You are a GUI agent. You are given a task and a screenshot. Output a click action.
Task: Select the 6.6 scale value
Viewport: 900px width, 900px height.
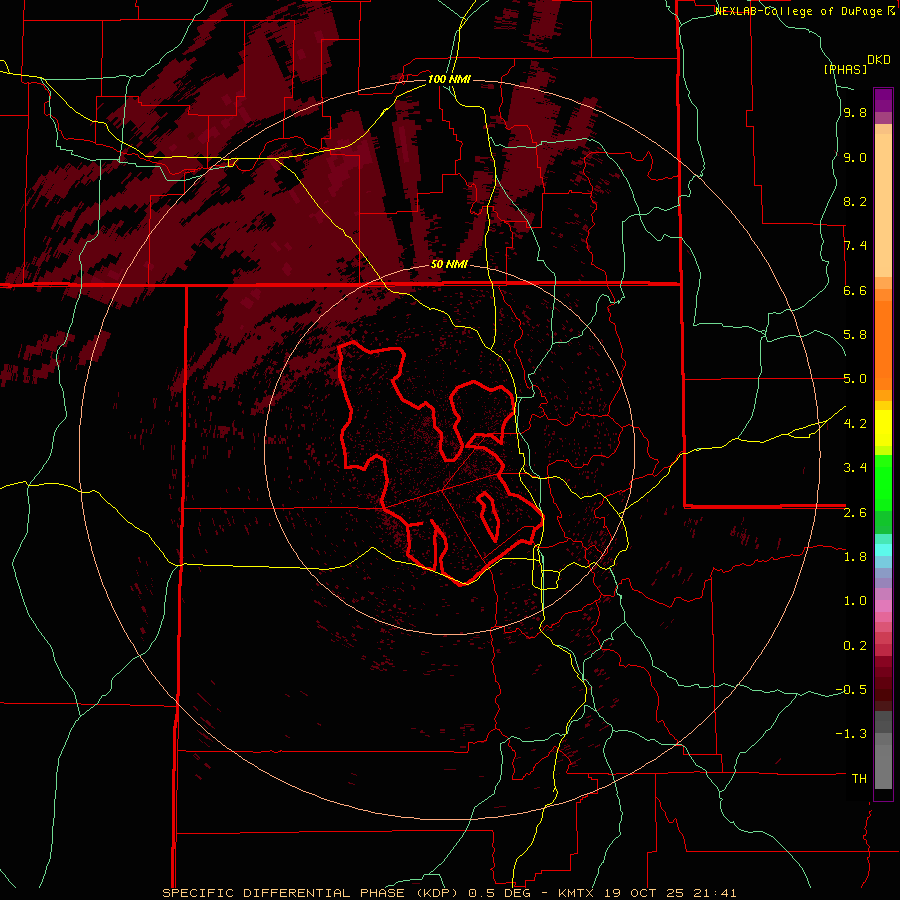855,290
